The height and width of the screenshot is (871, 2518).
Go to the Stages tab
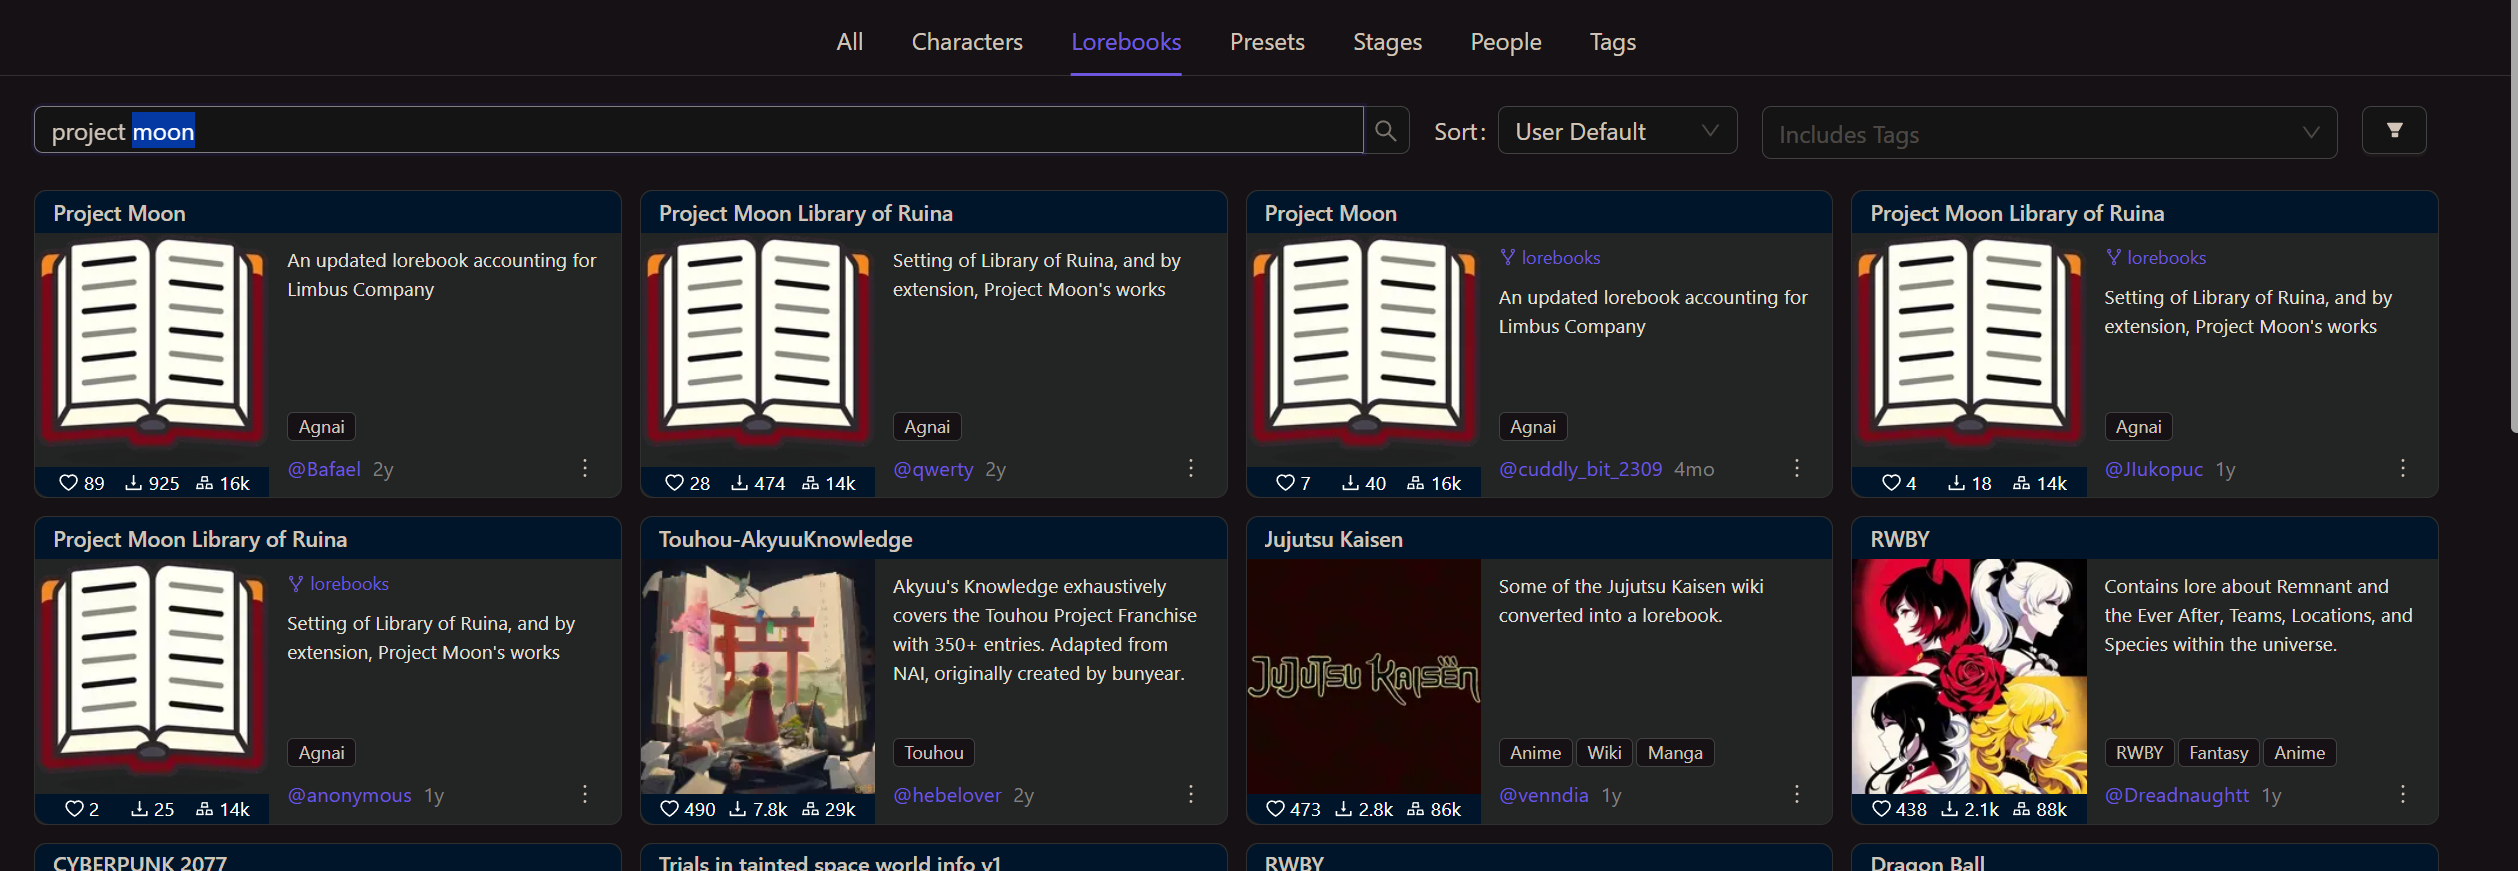pyautogui.click(x=1387, y=42)
